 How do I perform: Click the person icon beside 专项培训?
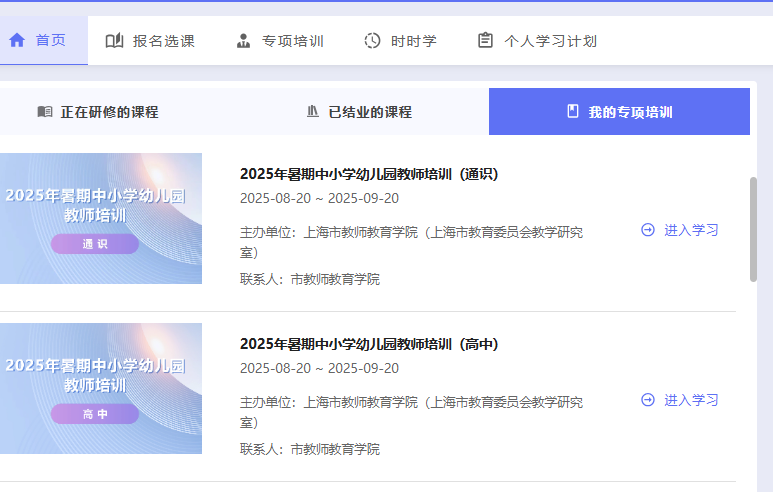(x=243, y=41)
